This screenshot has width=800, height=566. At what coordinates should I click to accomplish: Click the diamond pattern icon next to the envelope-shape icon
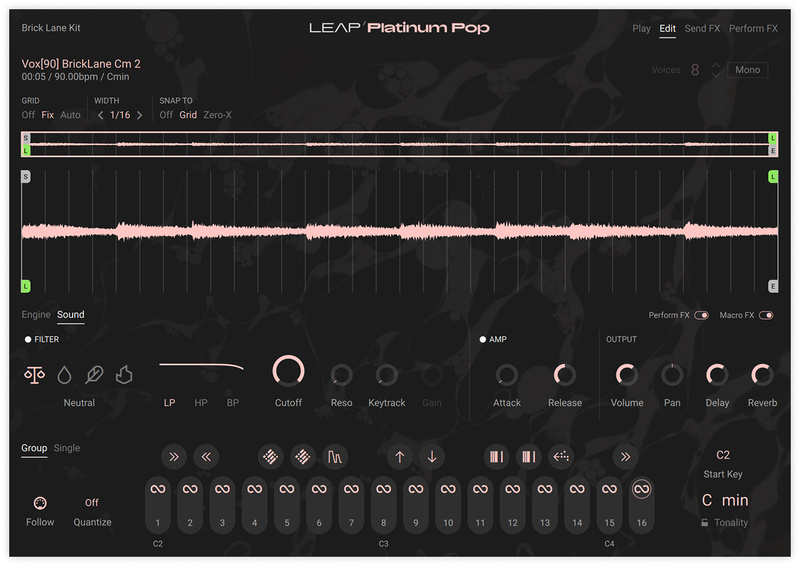303,457
